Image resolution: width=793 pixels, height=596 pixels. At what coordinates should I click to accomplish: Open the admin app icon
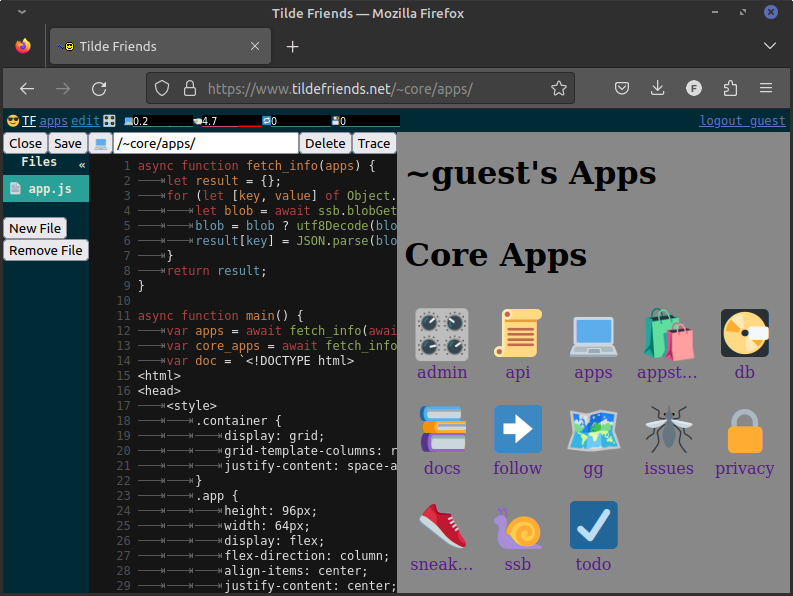pyautogui.click(x=441, y=334)
